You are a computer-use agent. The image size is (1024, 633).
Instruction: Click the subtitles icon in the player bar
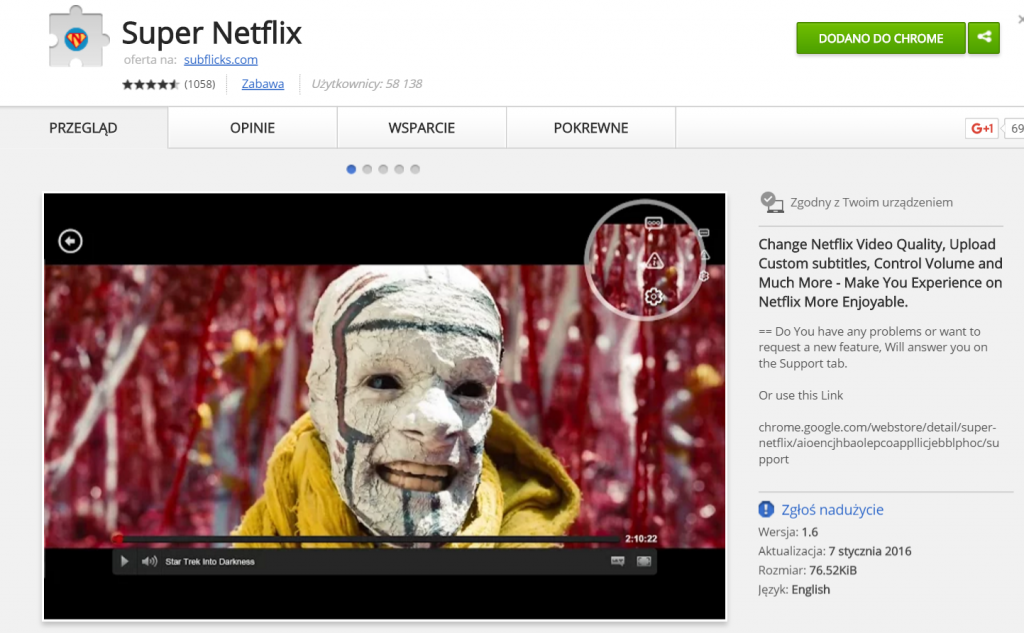617,561
